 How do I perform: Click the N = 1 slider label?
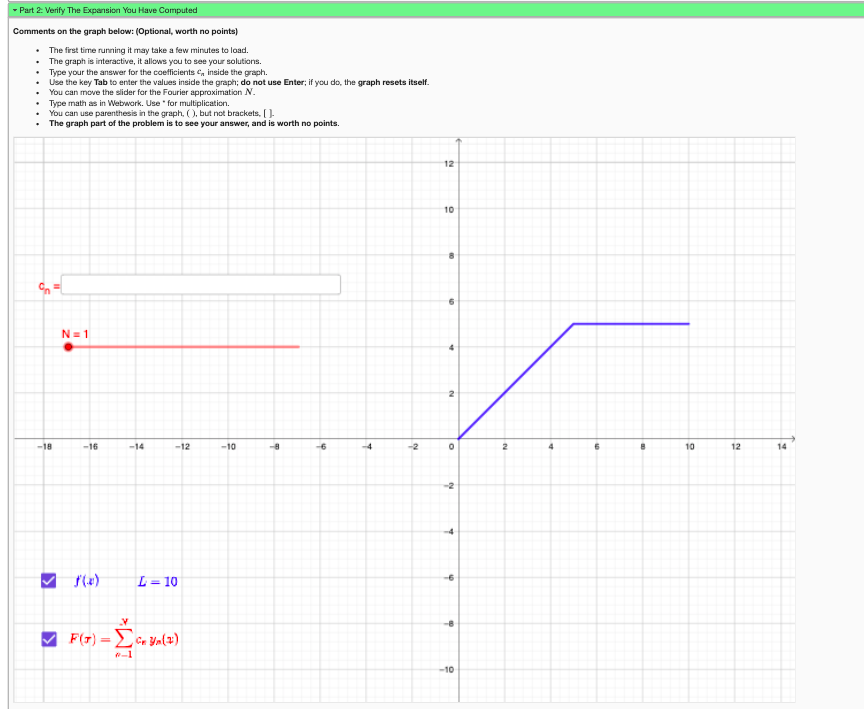(x=75, y=334)
